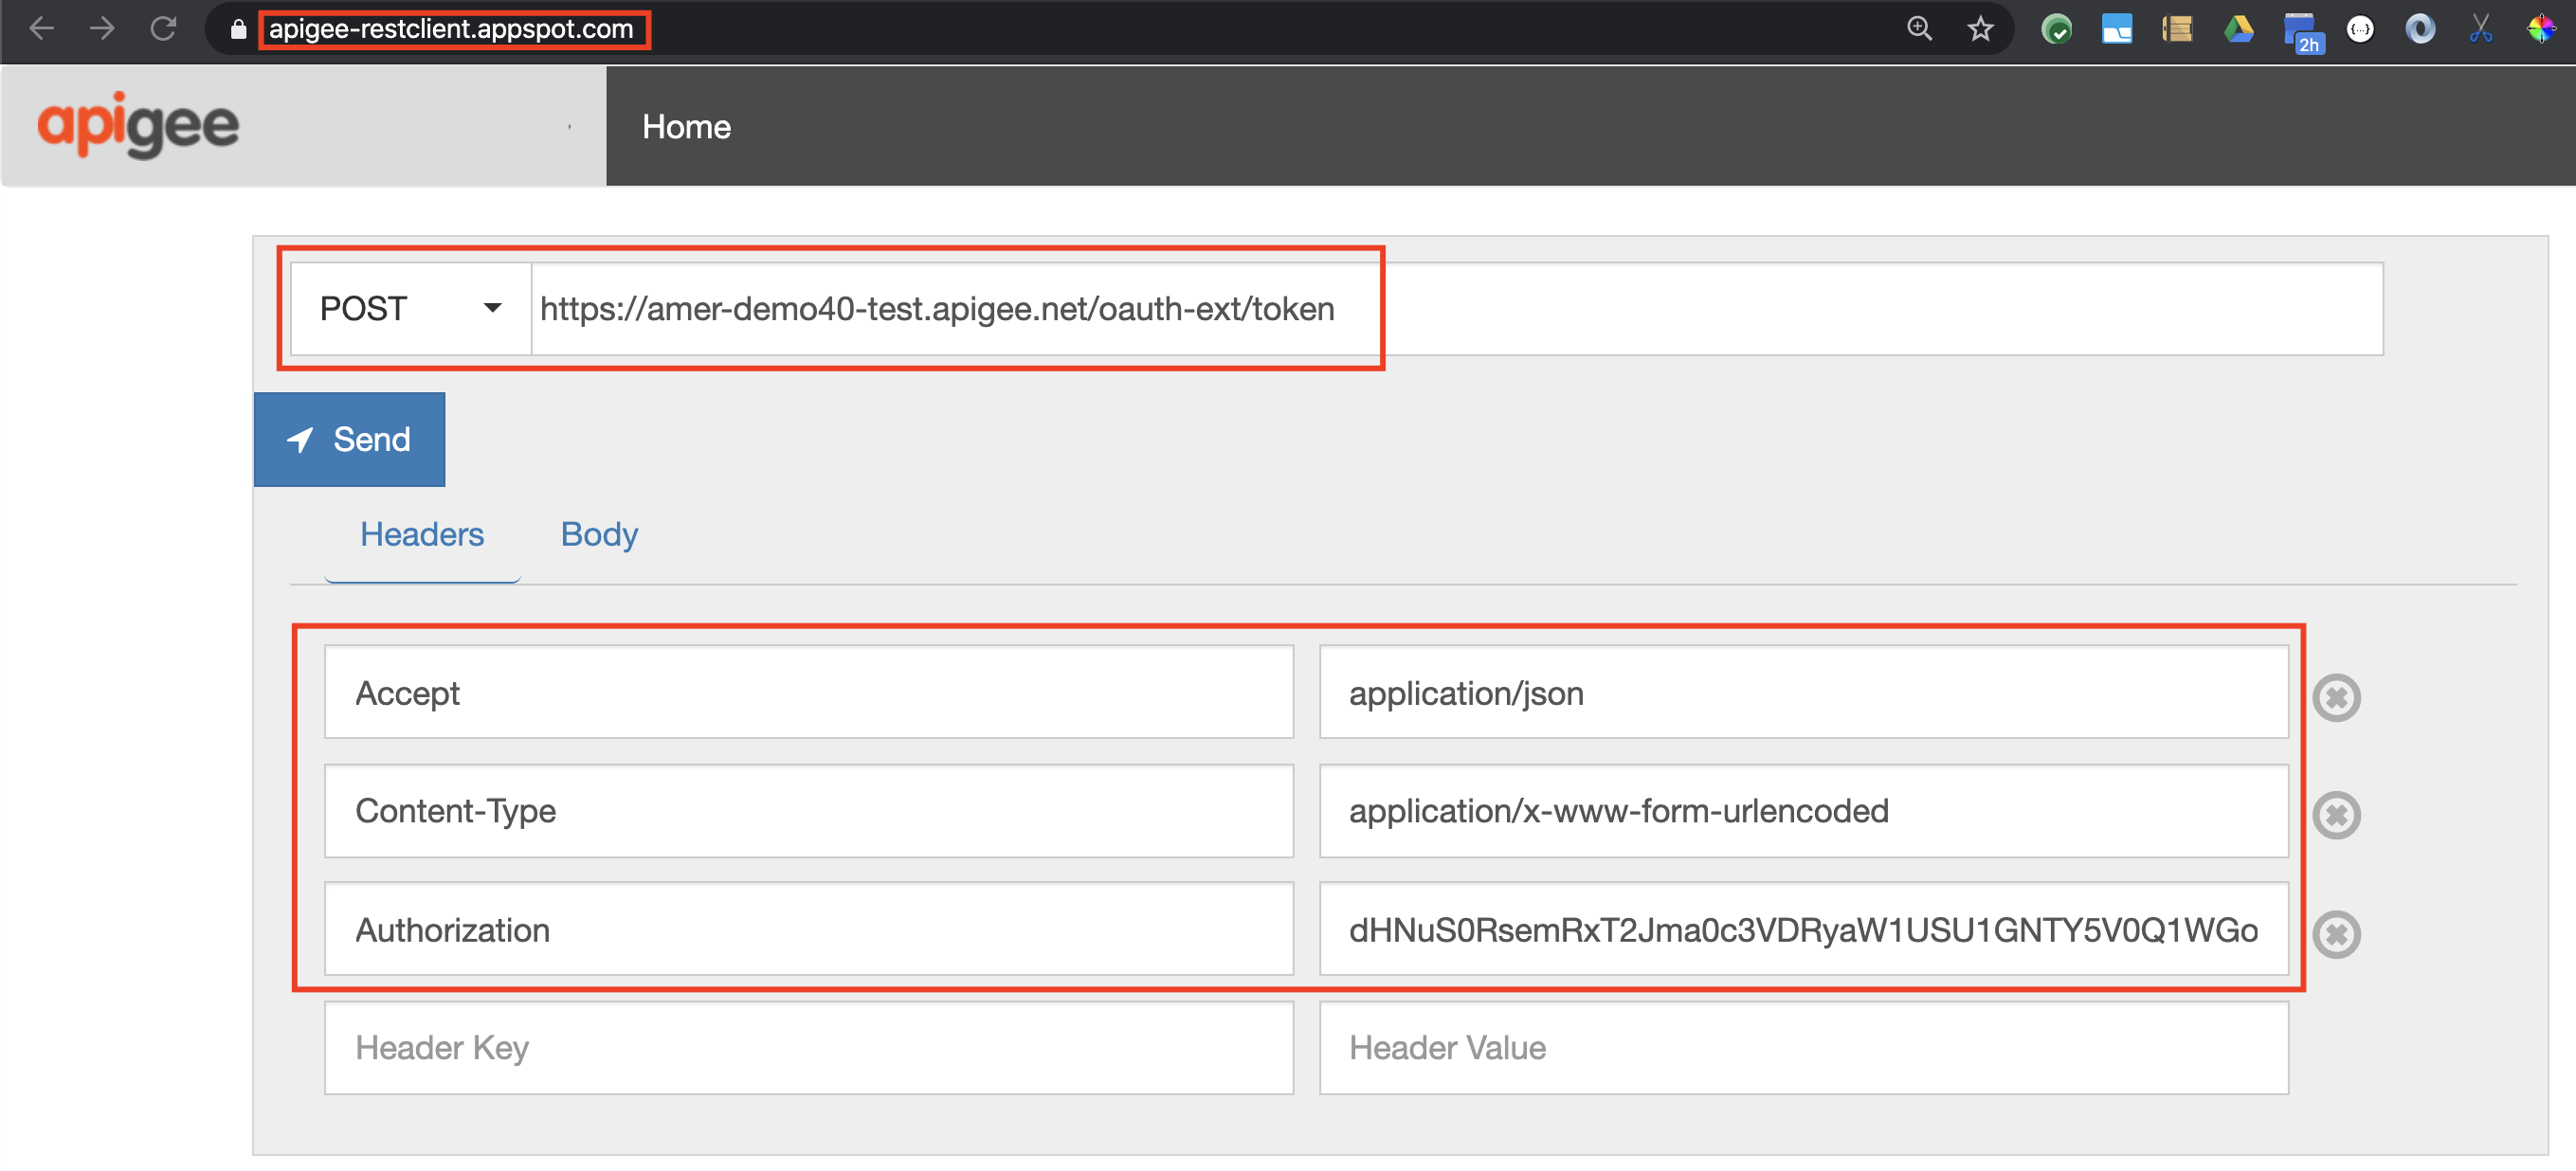Edit the Content-Type header key field

(x=808, y=810)
